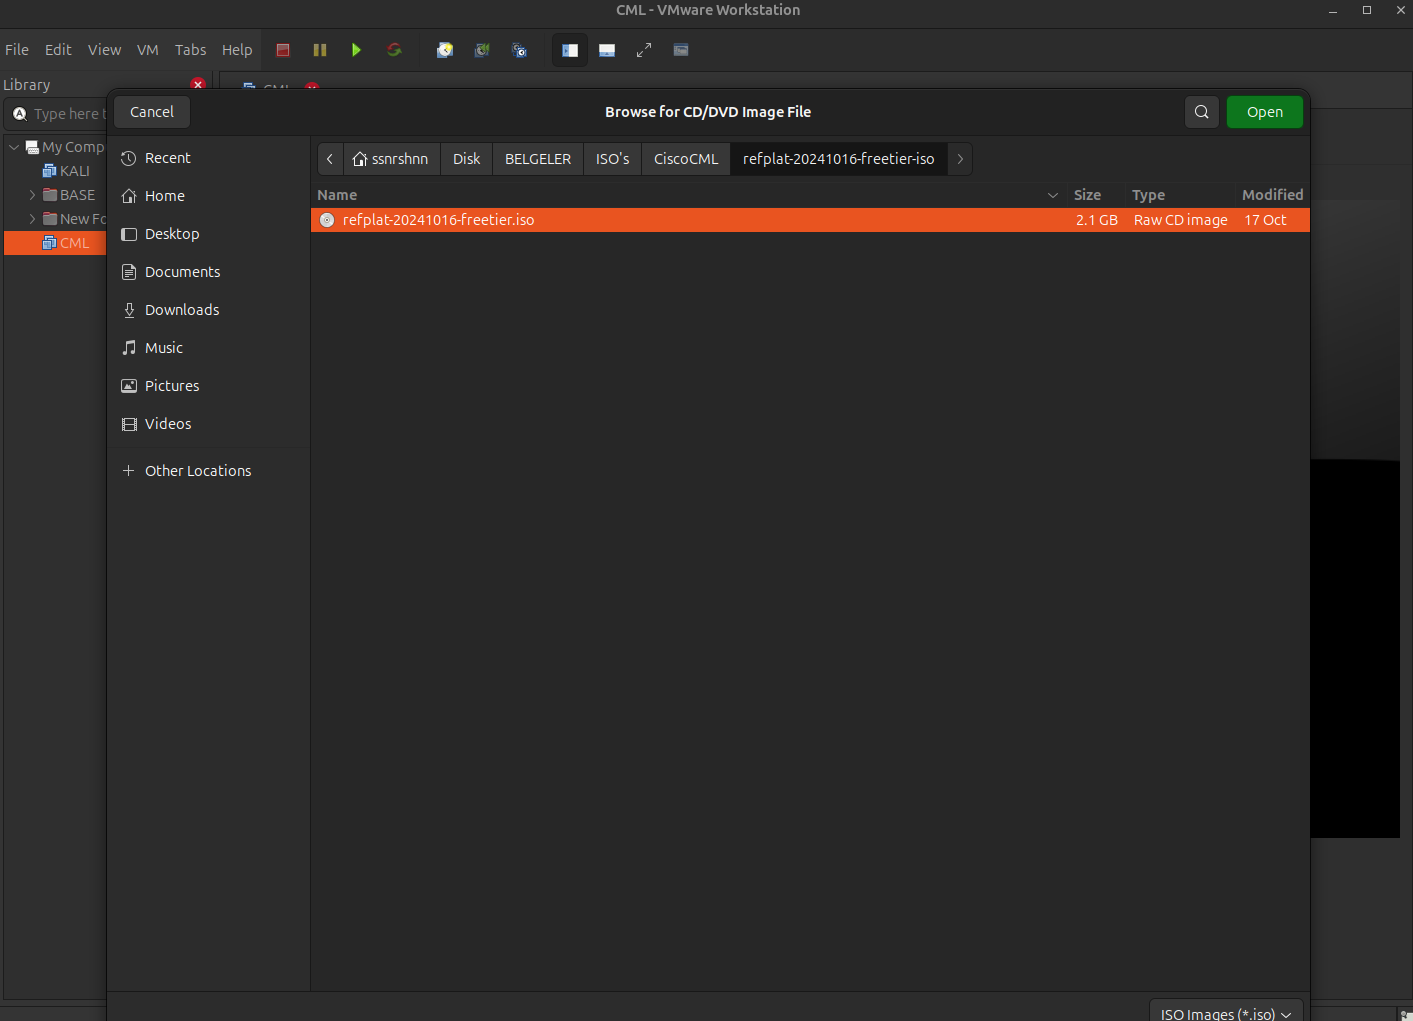The width and height of the screenshot is (1413, 1021).
Task: Toggle the thumbnail bar view button
Action: 607,50
